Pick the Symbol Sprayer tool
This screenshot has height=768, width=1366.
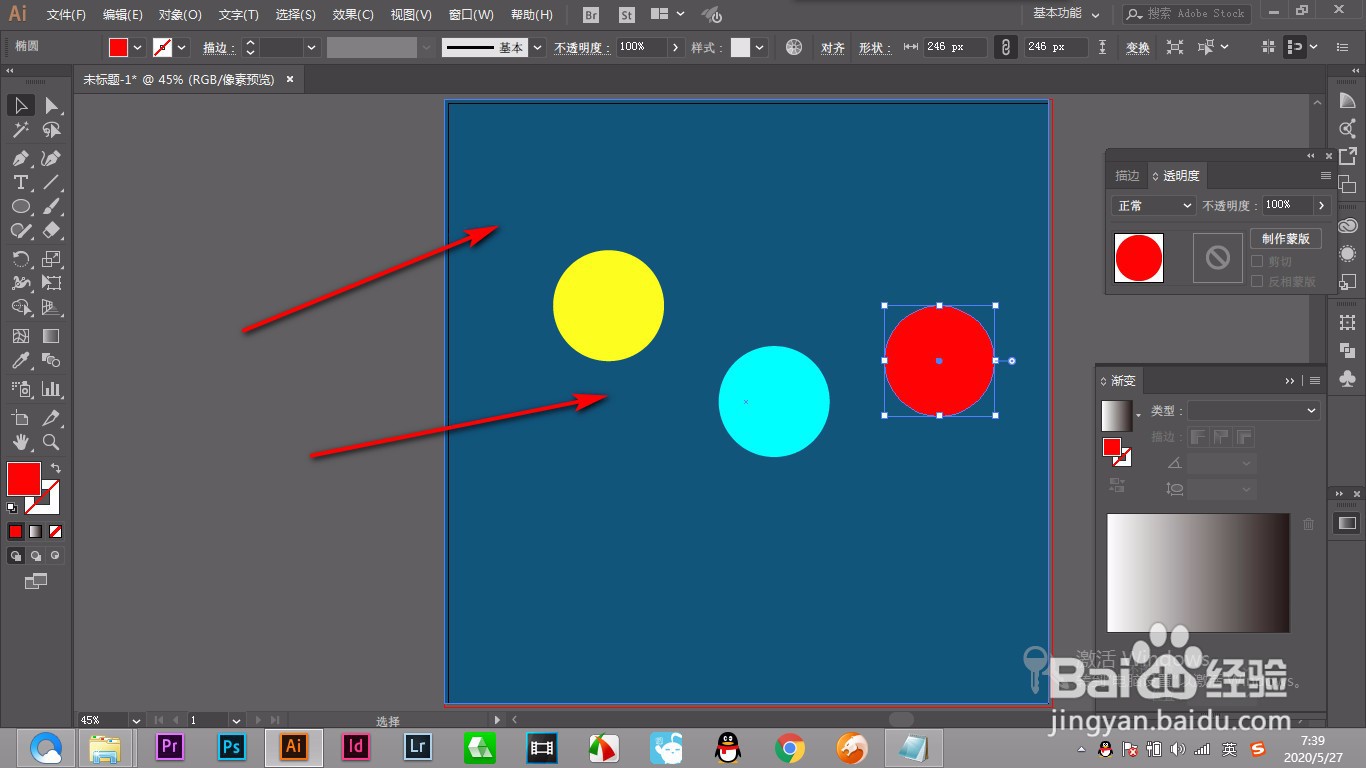click(x=21, y=388)
